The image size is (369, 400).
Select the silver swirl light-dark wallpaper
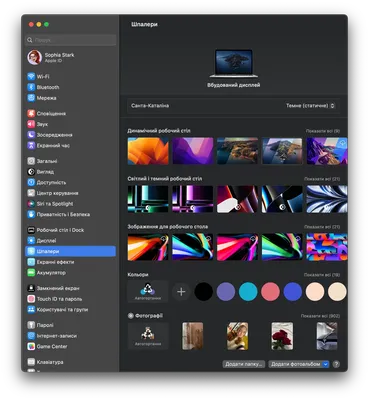click(327, 199)
